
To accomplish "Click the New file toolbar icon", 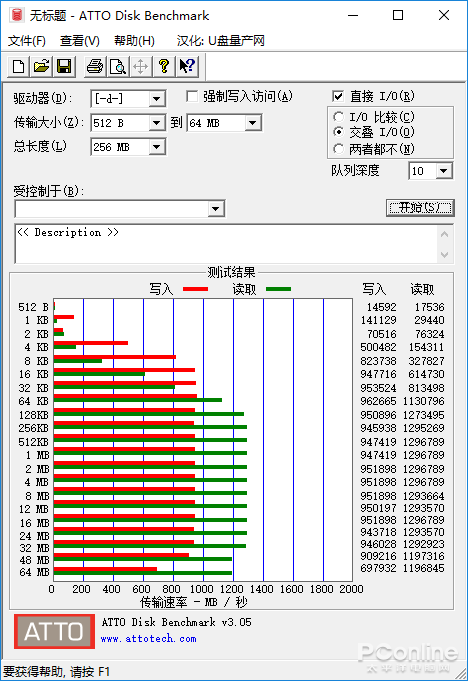I will tap(18, 66).
